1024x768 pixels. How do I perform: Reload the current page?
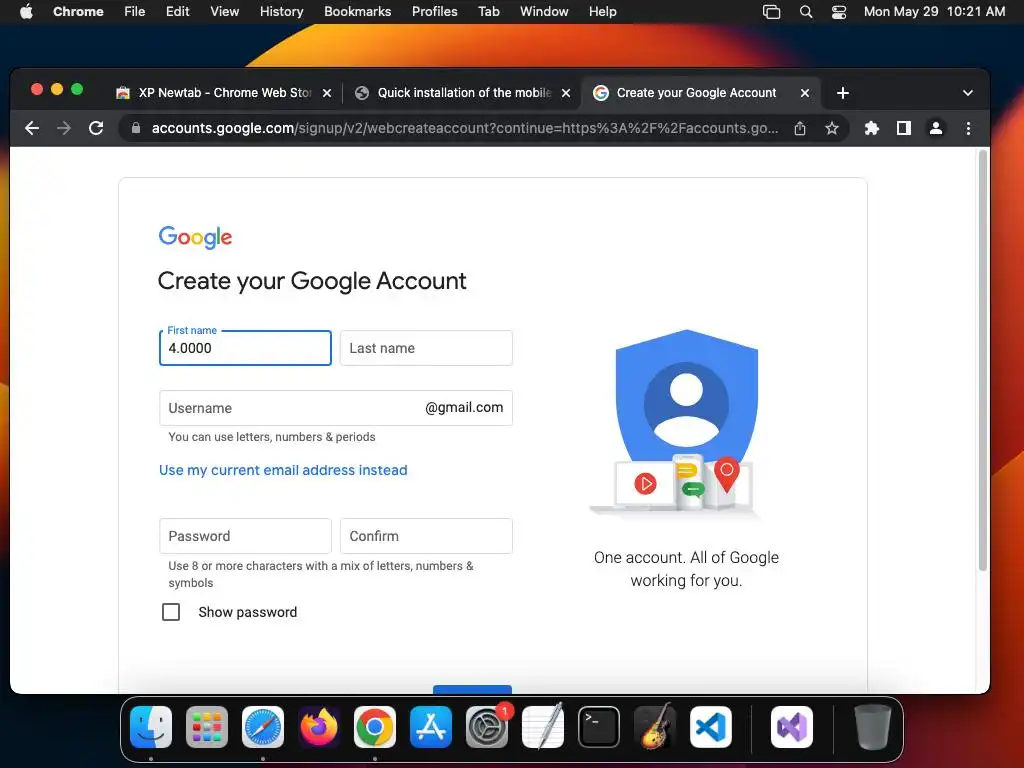click(x=96, y=128)
